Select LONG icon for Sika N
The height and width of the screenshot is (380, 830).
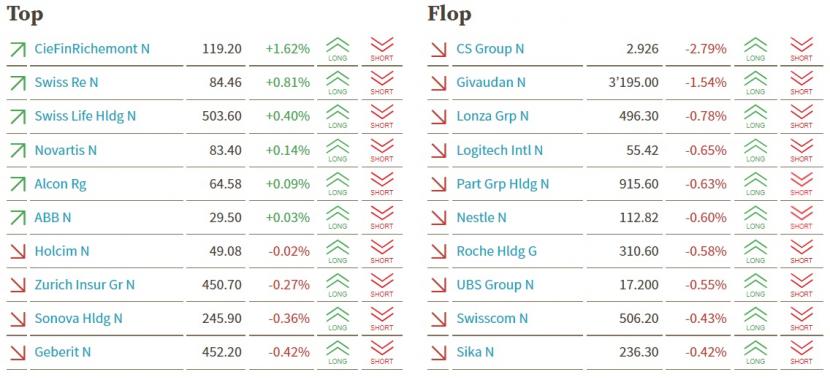tap(755, 352)
